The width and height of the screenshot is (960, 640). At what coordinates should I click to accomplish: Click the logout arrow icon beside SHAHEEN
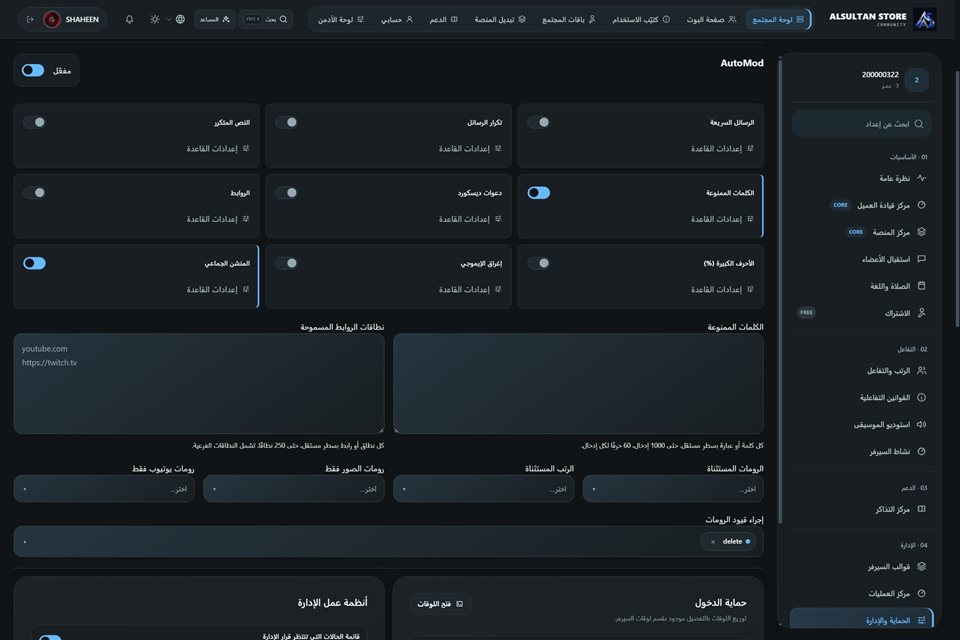click(30, 20)
